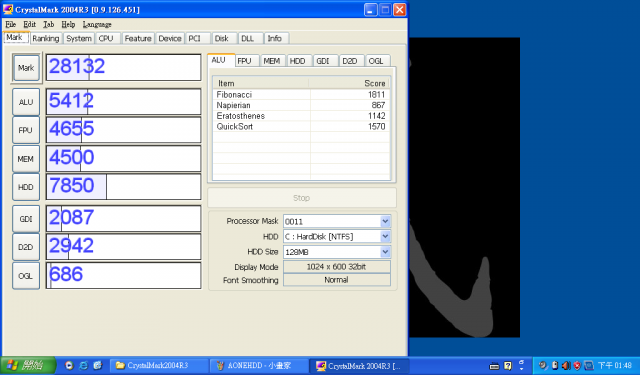Open the Language menu
The height and width of the screenshot is (375, 640).
click(97, 24)
